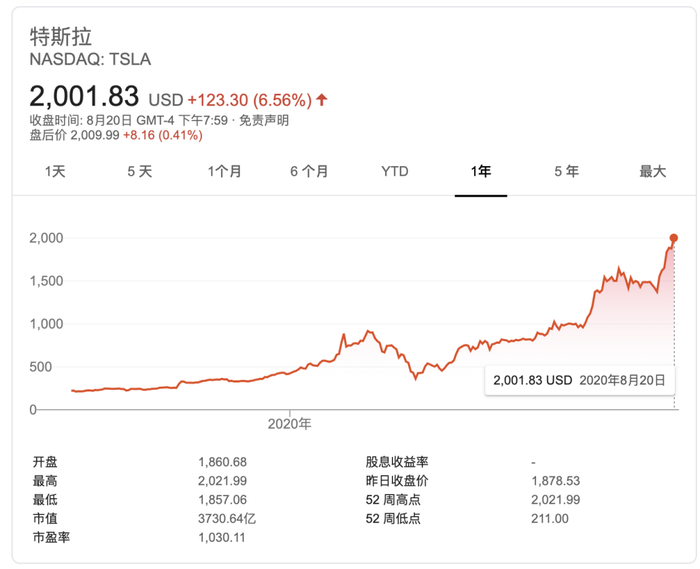Click the 最高 value 2,021.99
Image resolution: width=700 pixels, height=569 pixels.
pos(222,481)
